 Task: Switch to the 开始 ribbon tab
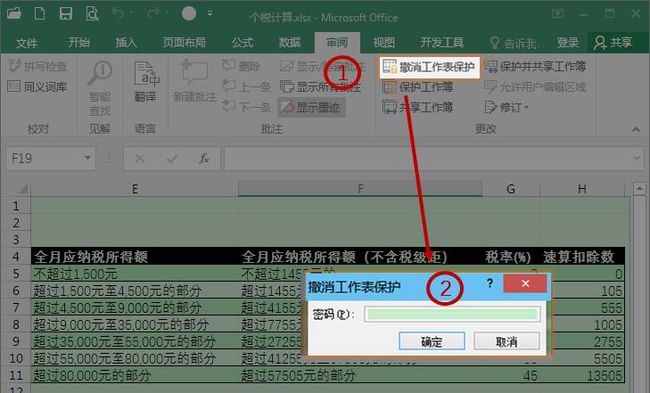click(79, 42)
